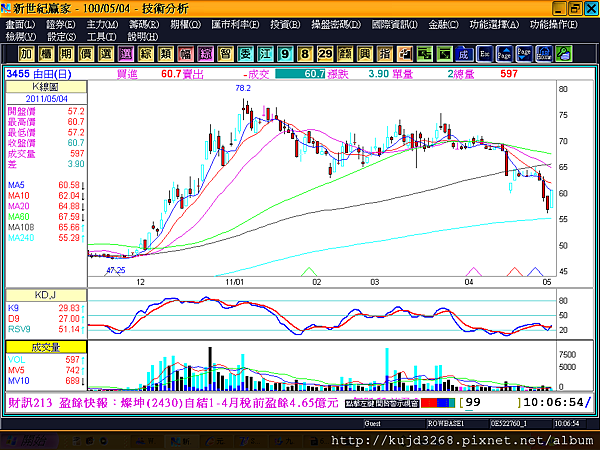Image resolution: width=600 pixels, height=450 pixels.
Task: Click the orange window-layout toolbar icon
Action: coord(404,54)
